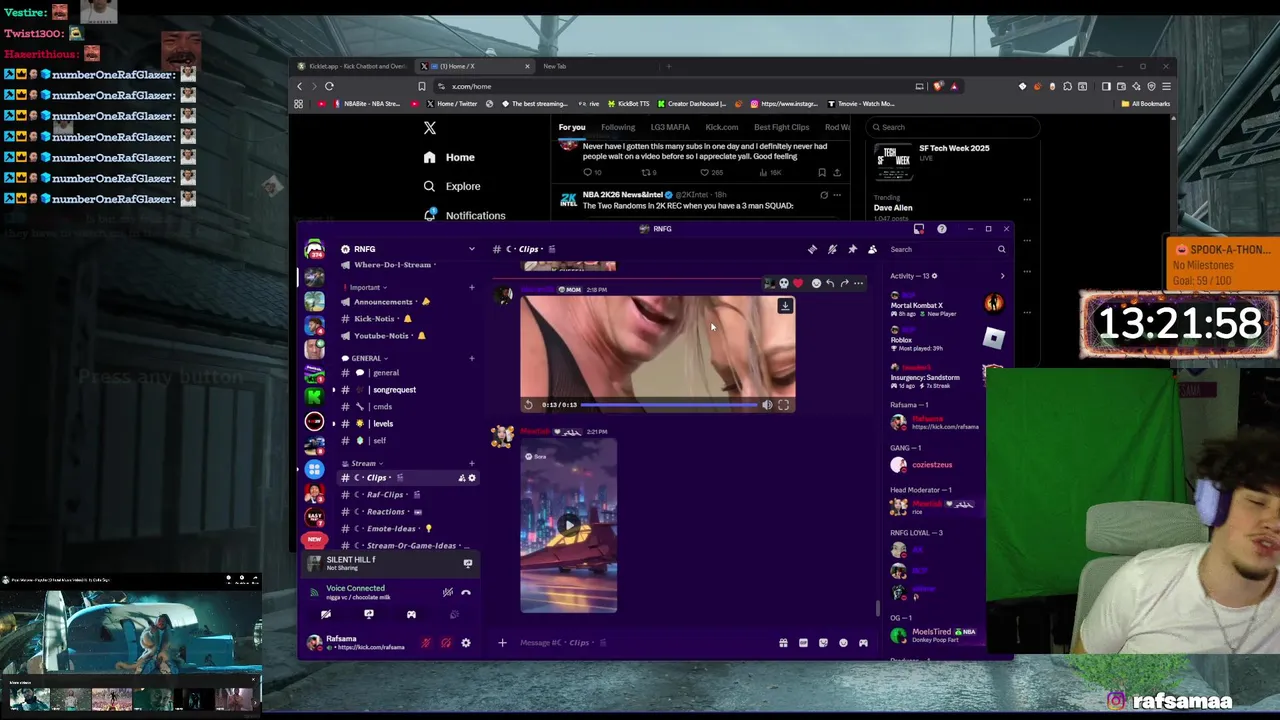Reply to the hovered message
This screenshot has height=720, width=1280.
point(830,283)
